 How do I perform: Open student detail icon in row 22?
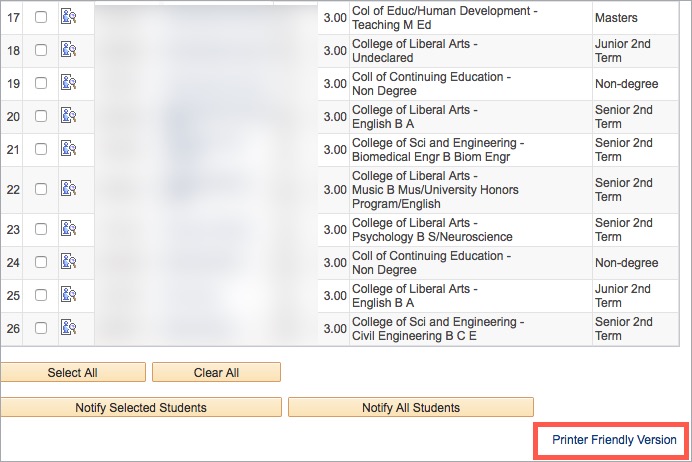pyautogui.click(x=68, y=188)
